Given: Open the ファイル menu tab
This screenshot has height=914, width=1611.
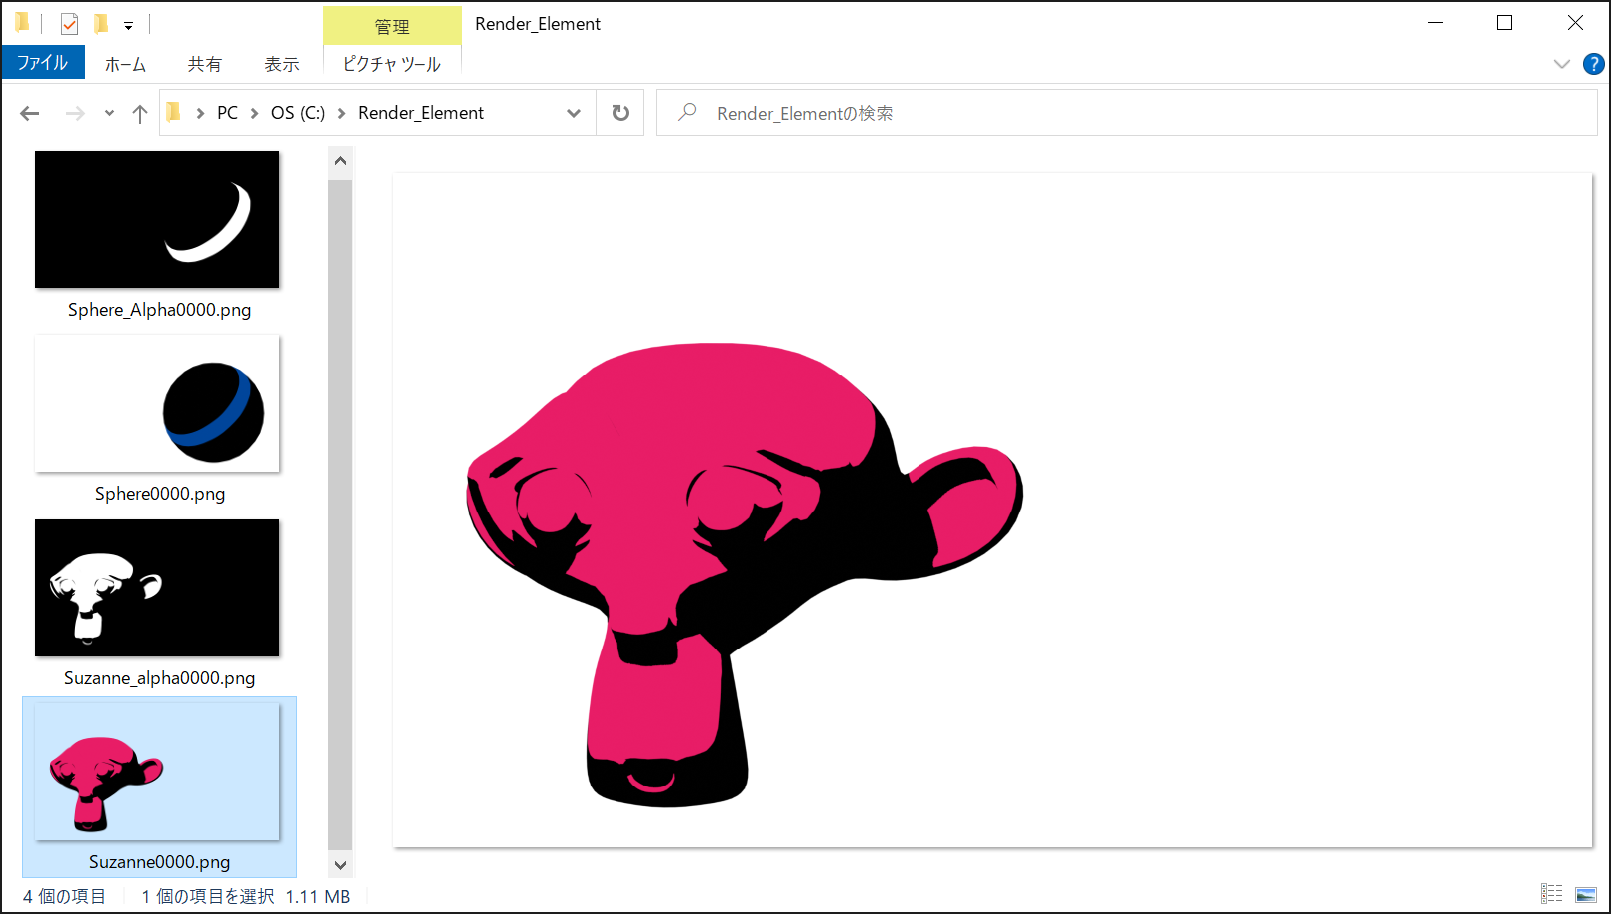Looking at the screenshot, I should coord(43,63).
